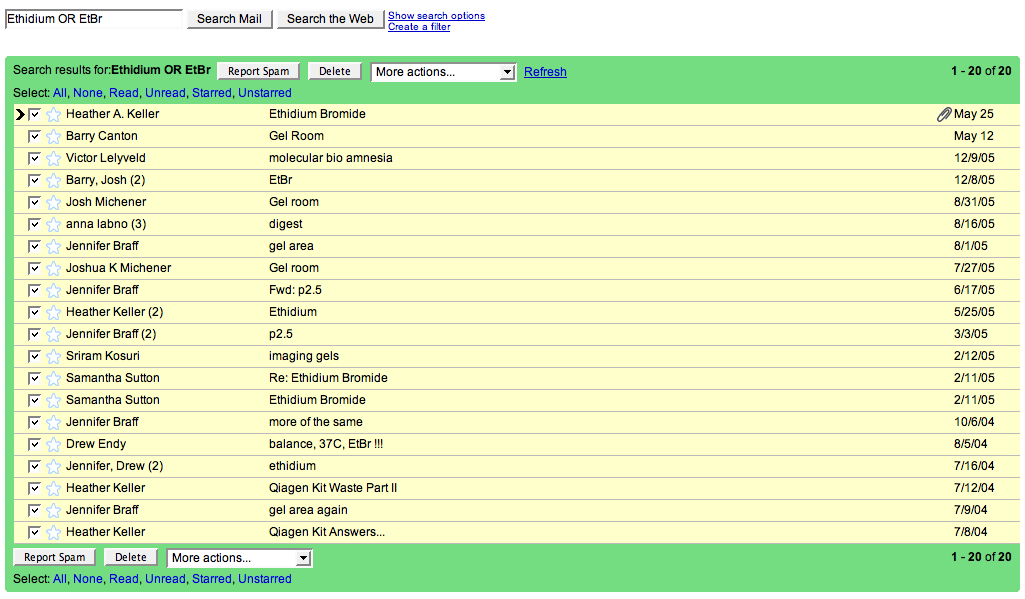Image resolution: width=1025 pixels, height=599 pixels.
Task: Click the Refresh link
Action: point(545,72)
